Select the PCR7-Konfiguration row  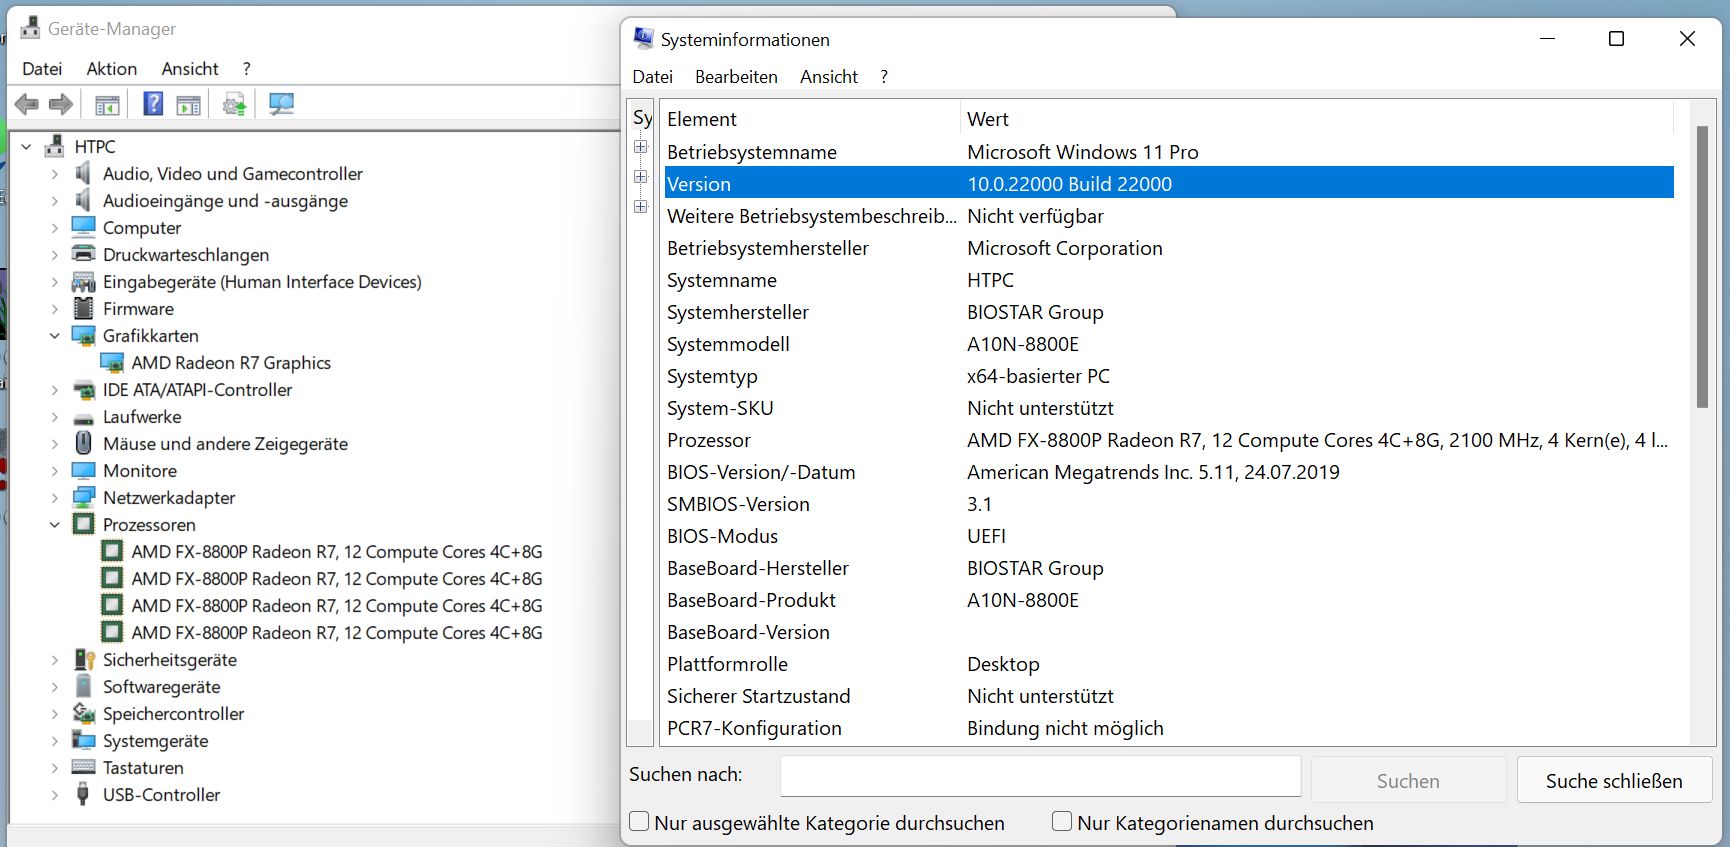[1169, 728]
